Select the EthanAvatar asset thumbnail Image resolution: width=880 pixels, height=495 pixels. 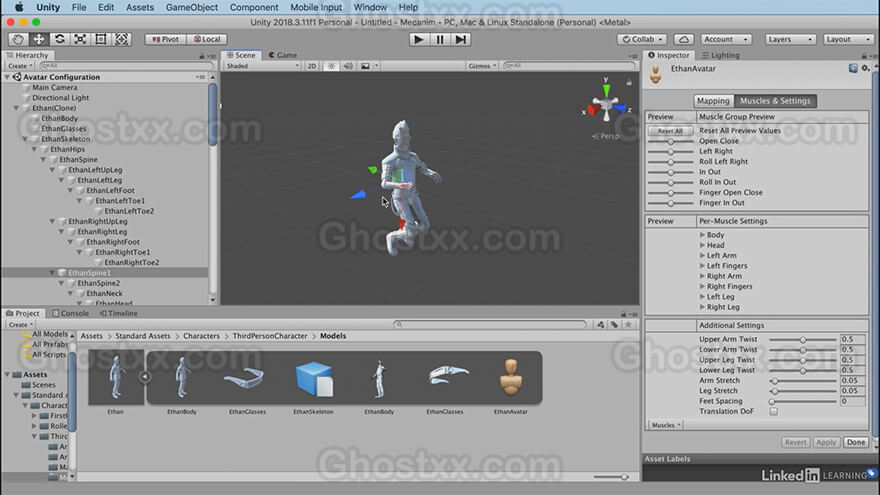pos(511,378)
